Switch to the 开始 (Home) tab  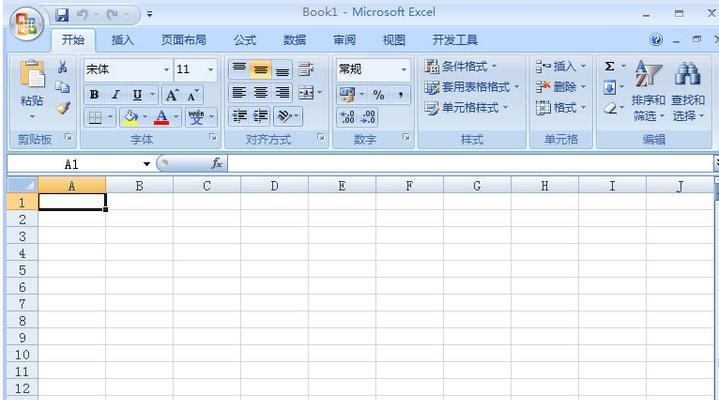[x=73, y=40]
